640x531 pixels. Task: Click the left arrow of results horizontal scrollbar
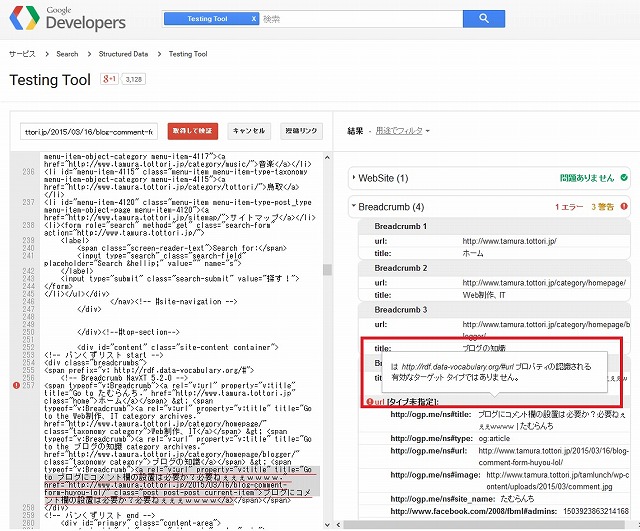(x=338, y=524)
